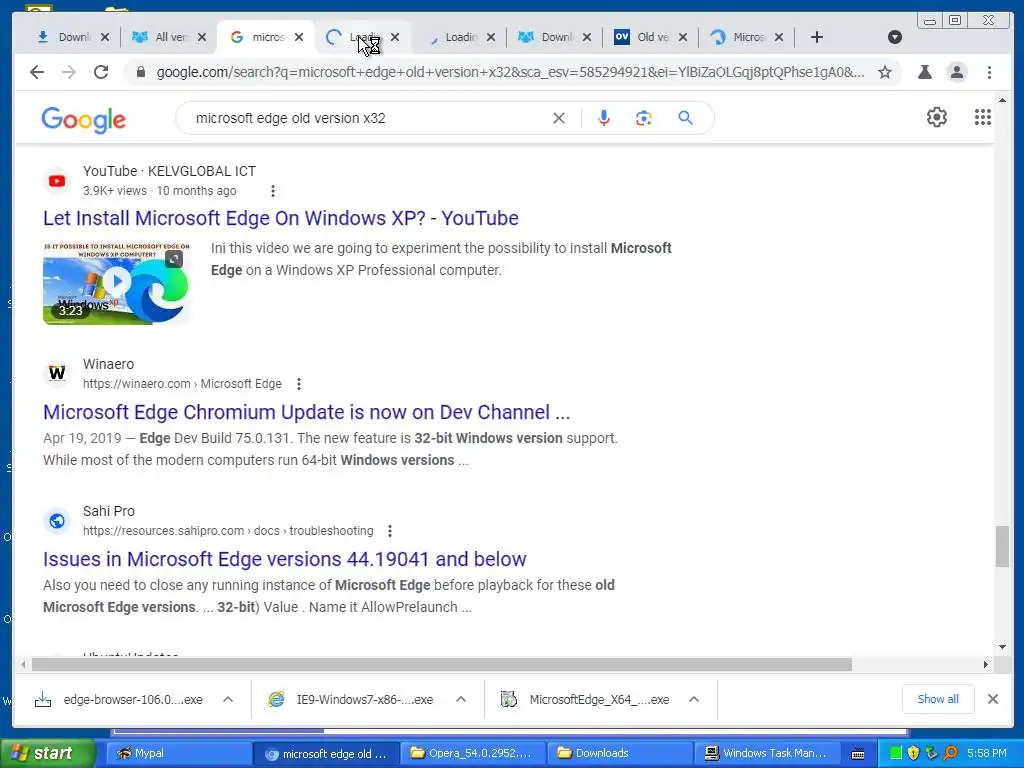The image size is (1024, 768).
Task: Open the Opera_54.0.2952 folder taskbar button
Action: pyautogui.click(x=472, y=753)
